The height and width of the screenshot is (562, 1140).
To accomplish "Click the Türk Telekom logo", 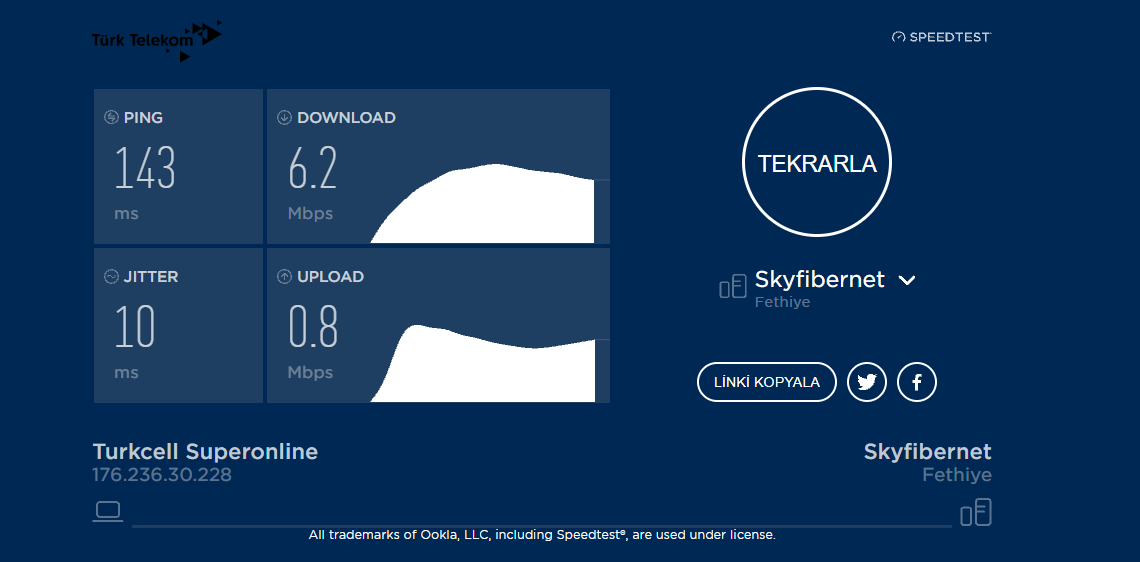I will [156, 40].
